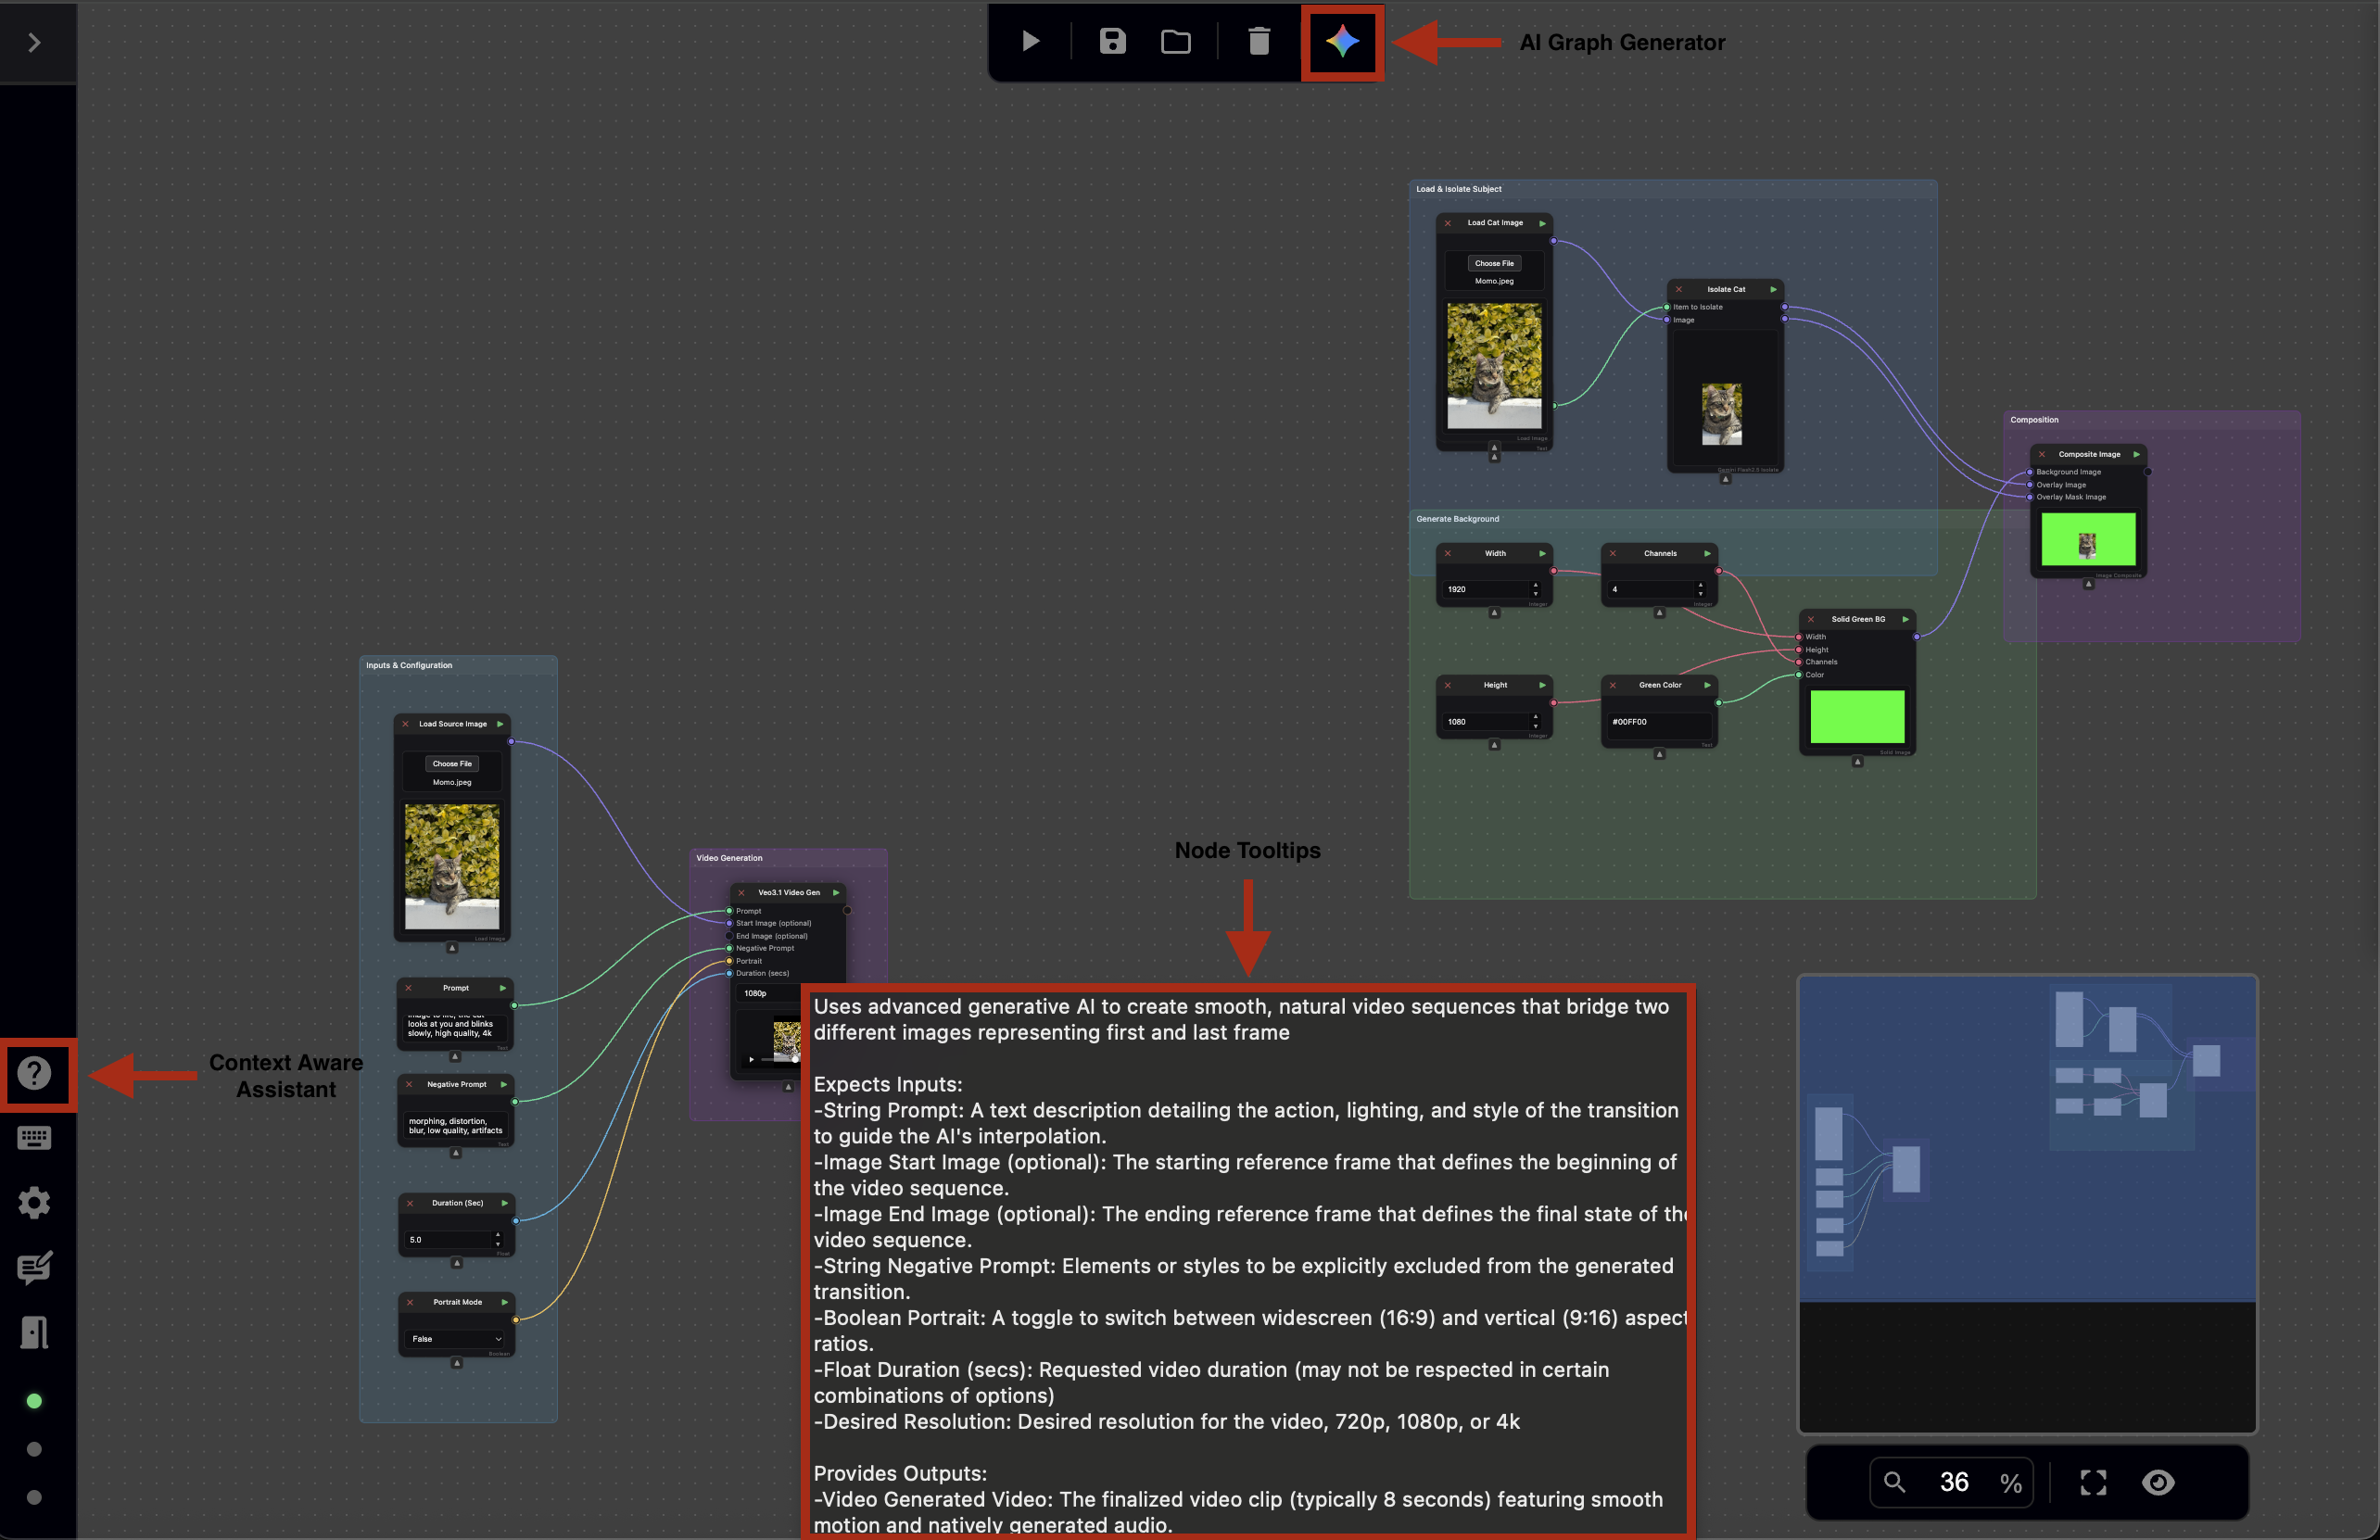The image size is (2380, 1540).
Task: Open the context-aware help assistant
Action: click(x=35, y=1073)
